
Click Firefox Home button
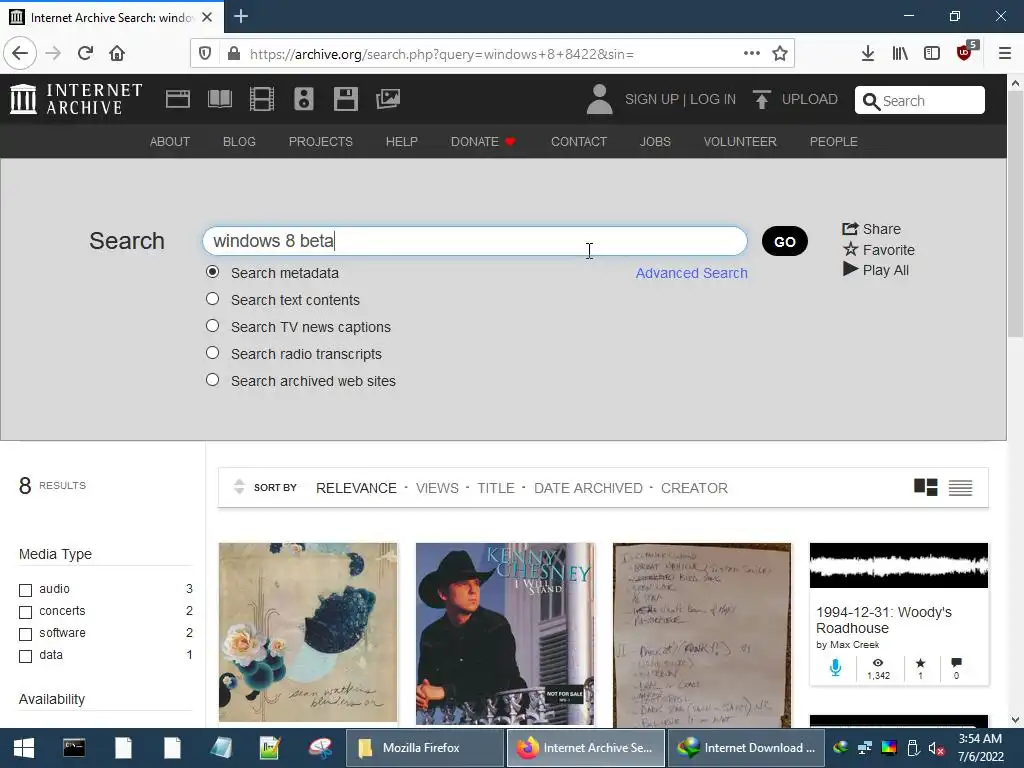117,53
